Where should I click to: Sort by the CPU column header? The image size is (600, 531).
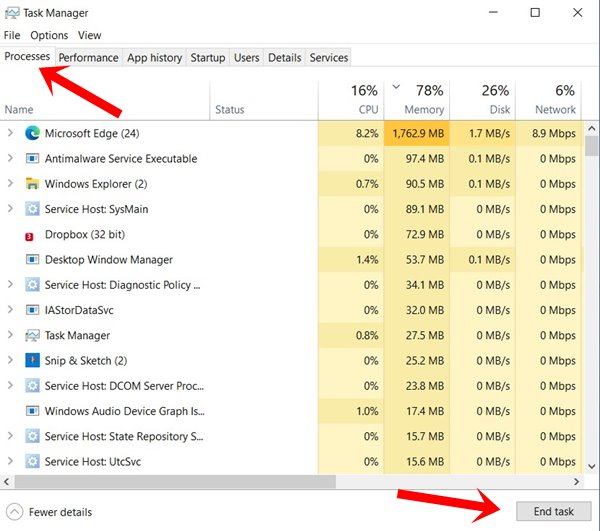coord(351,100)
